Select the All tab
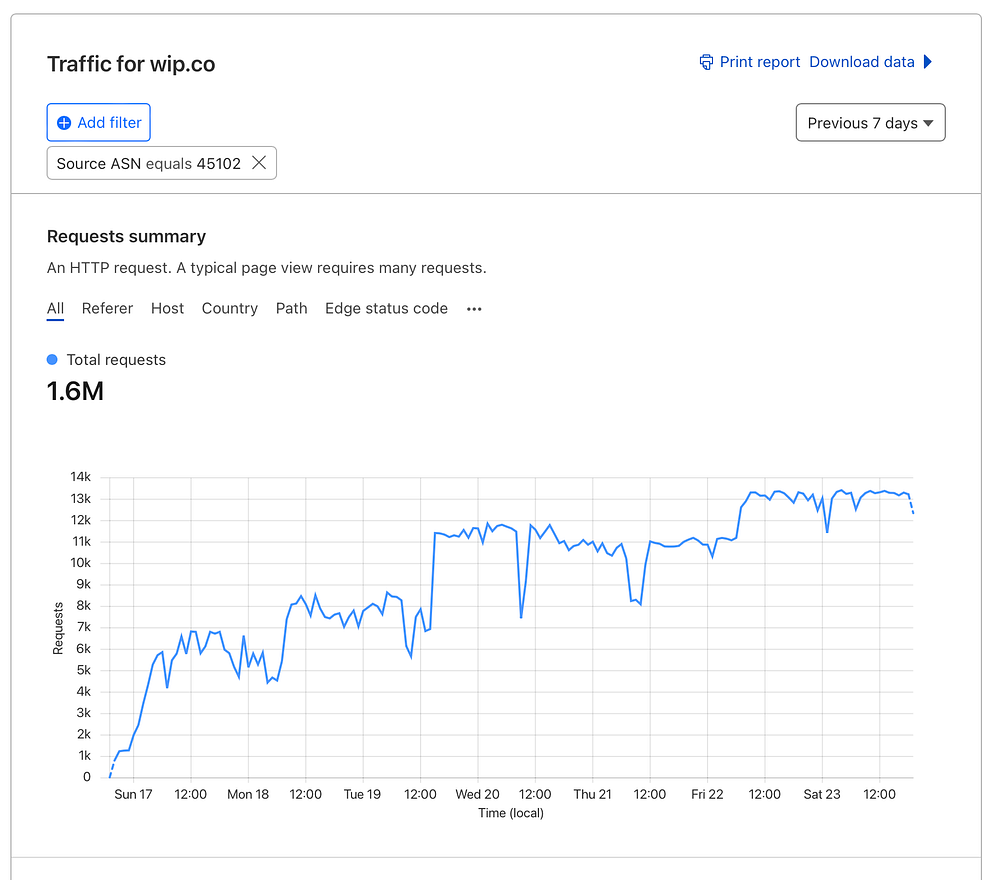The image size is (1000, 880). (55, 309)
